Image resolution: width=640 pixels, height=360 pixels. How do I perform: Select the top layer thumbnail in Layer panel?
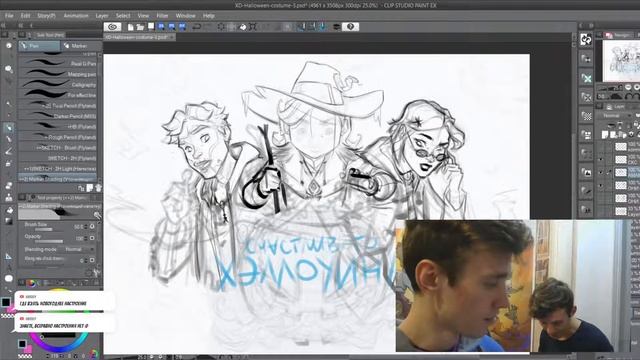click(x=621, y=146)
